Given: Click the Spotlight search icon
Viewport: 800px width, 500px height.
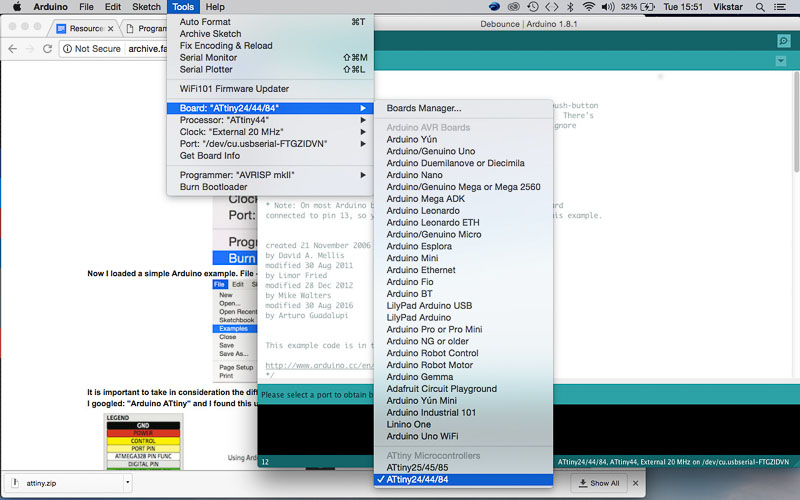Looking at the screenshot, I should click(760, 7).
